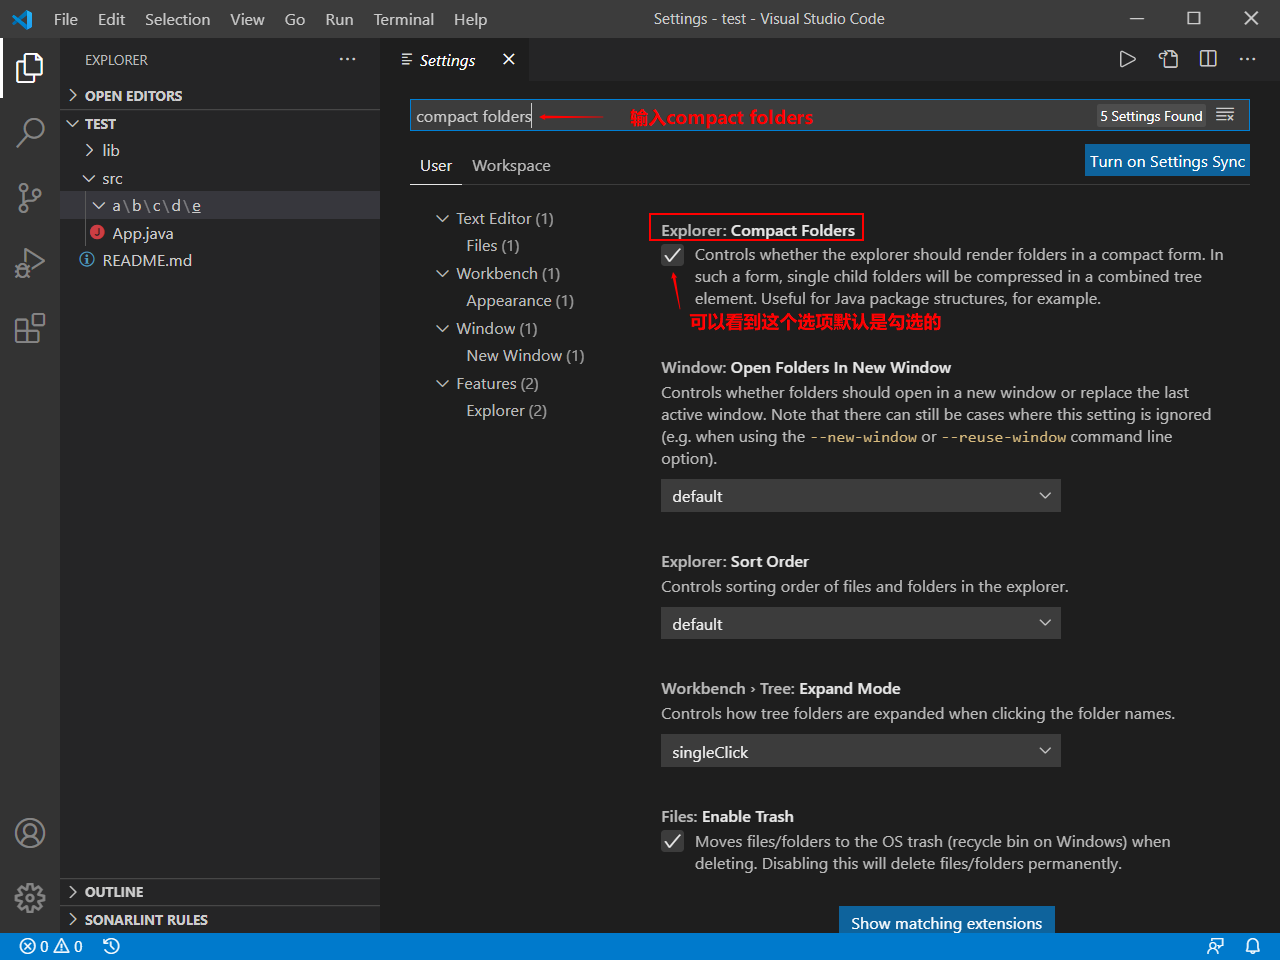Viewport: 1280px width, 960px height.
Task: Click the Run play icon in editor toolbar
Action: coord(1127,59)
